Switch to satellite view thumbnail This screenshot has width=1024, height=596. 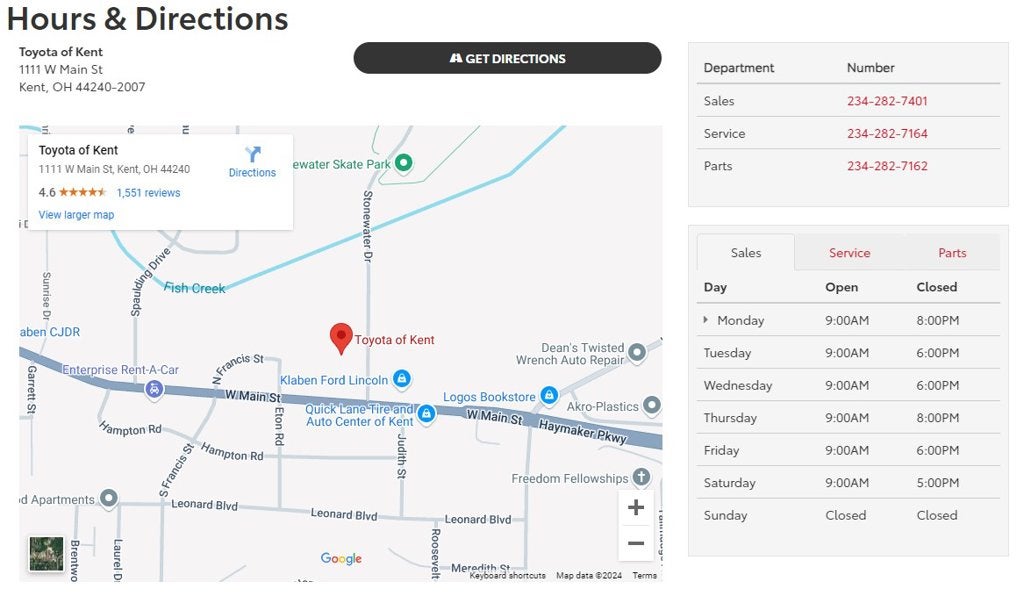click(x=46, y=554)
